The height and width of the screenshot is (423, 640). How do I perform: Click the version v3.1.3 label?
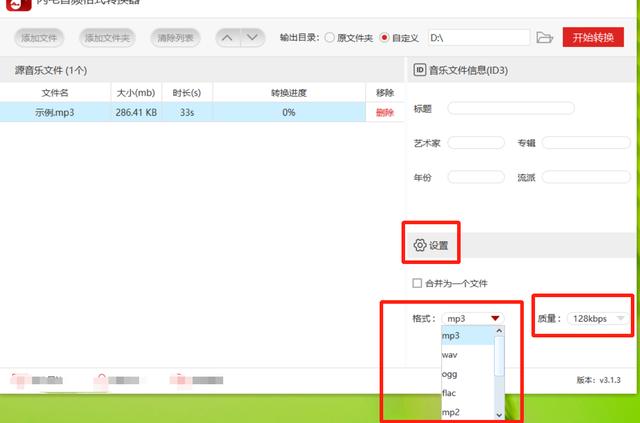click(x=598, y=380)
